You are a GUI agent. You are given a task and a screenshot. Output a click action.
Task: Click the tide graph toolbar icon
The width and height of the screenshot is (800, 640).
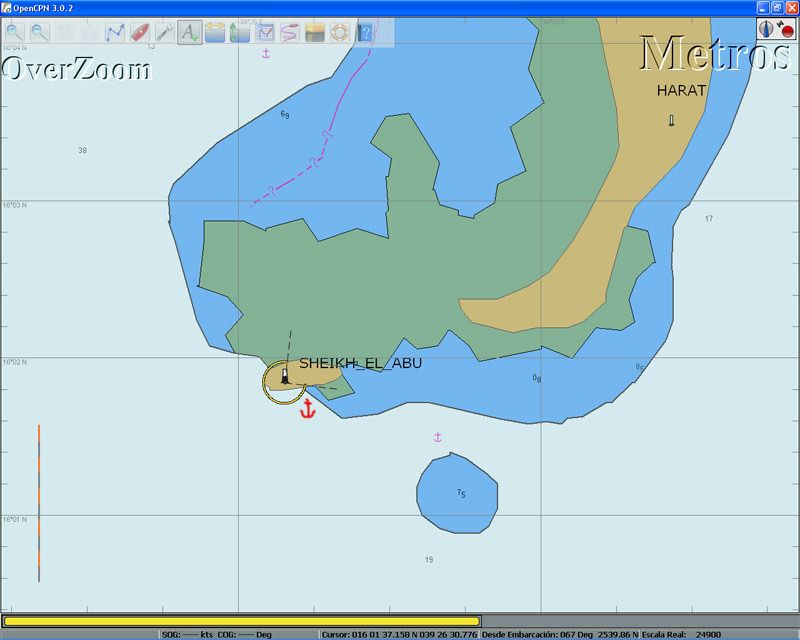click(265, 33)
